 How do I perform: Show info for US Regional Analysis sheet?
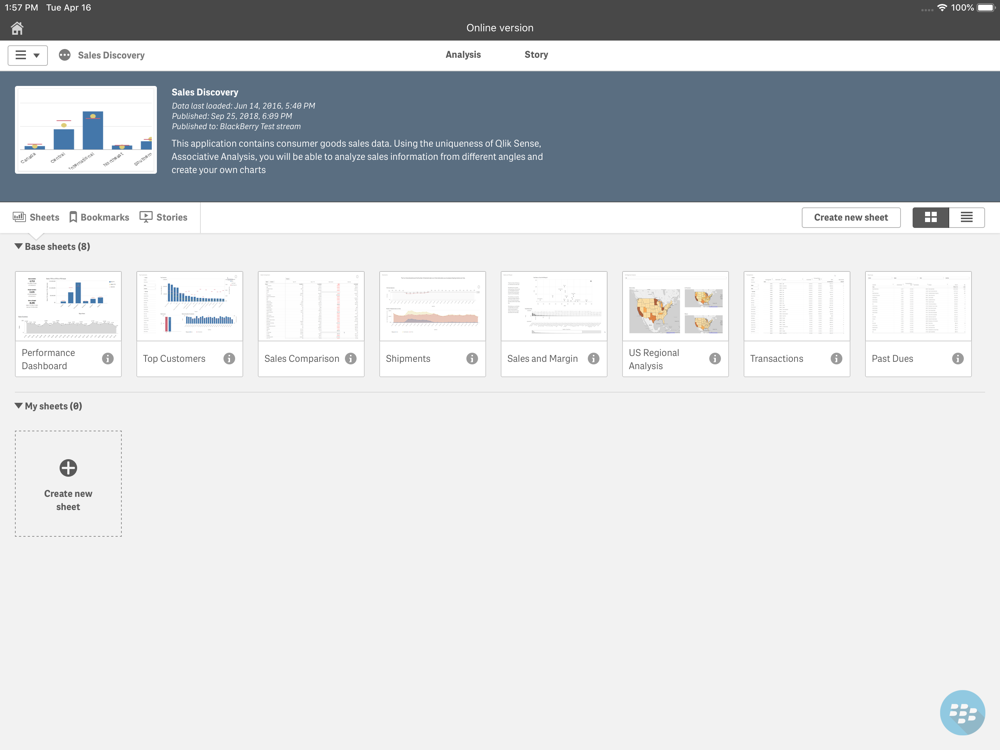[715, 358]
